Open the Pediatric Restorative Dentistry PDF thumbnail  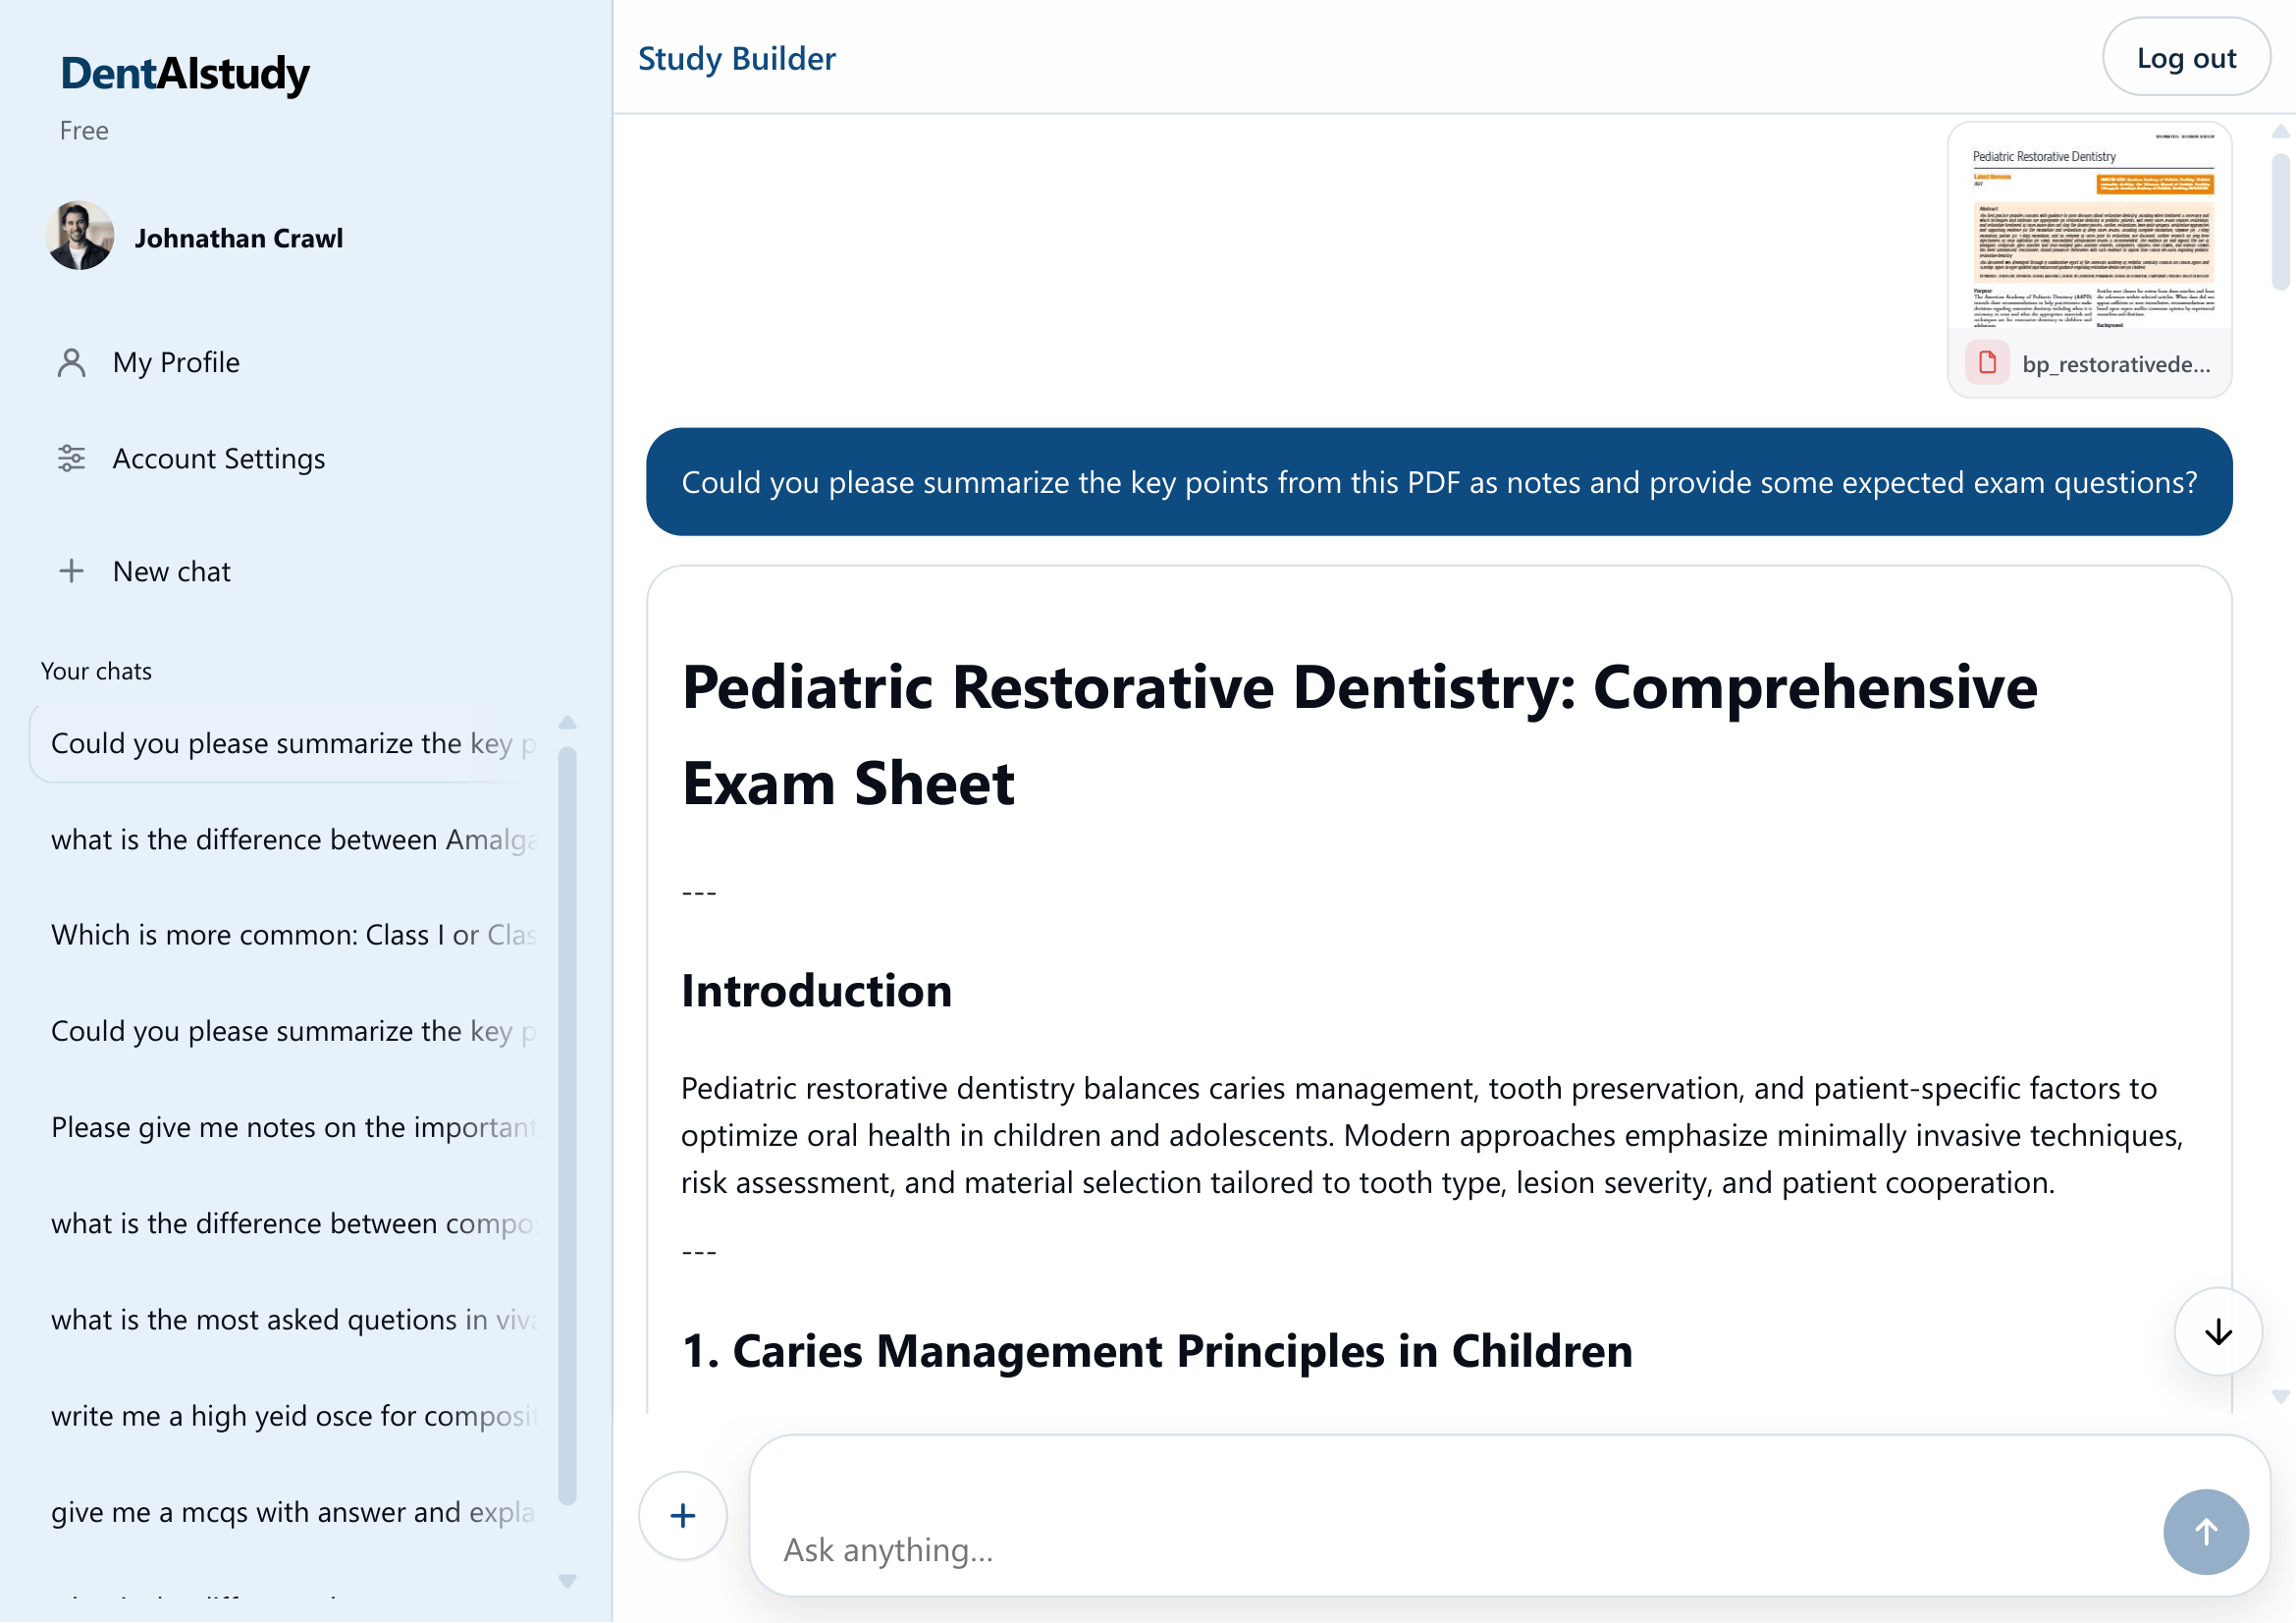(x=2090, y=240)
